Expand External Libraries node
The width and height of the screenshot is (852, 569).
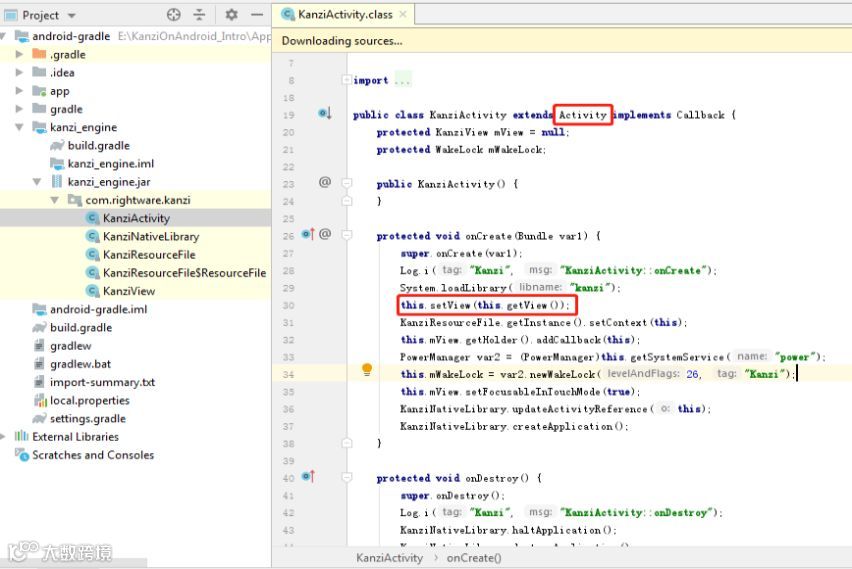point(3,436)
